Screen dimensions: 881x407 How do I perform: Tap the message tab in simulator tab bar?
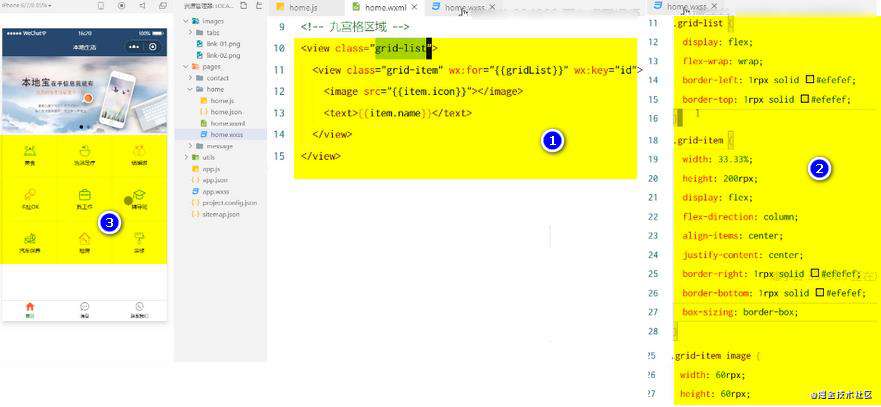pos(84,310)
